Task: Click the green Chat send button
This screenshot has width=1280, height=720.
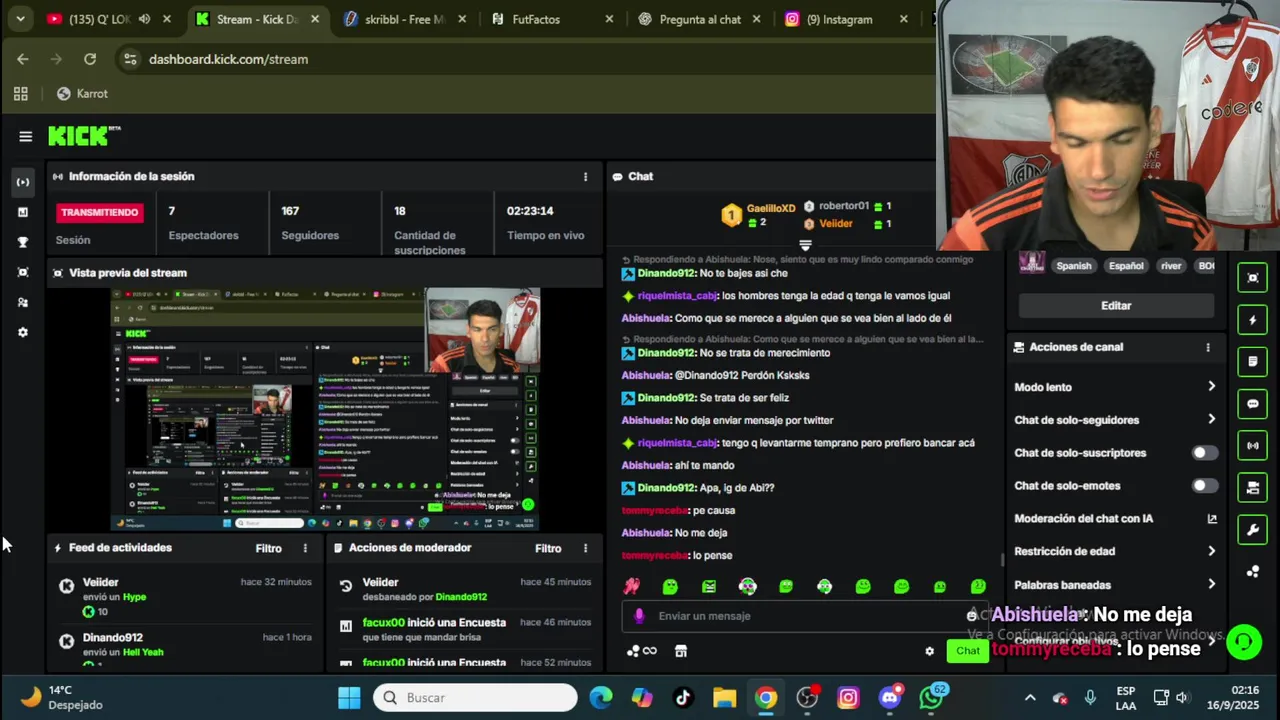Action: tap(968, 651)
